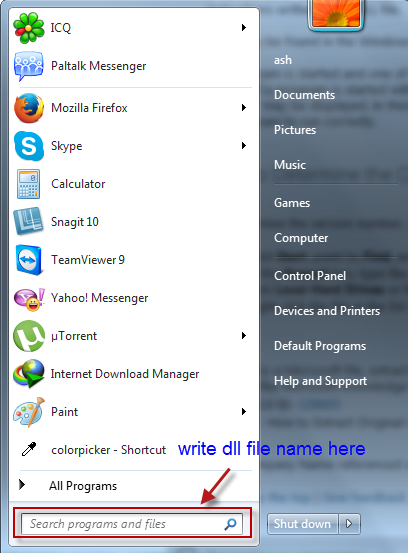The width and height of the screenshot is (408, 553).
Task: Click the Yahoo! Messenger icon
Action: coord(29,299)
